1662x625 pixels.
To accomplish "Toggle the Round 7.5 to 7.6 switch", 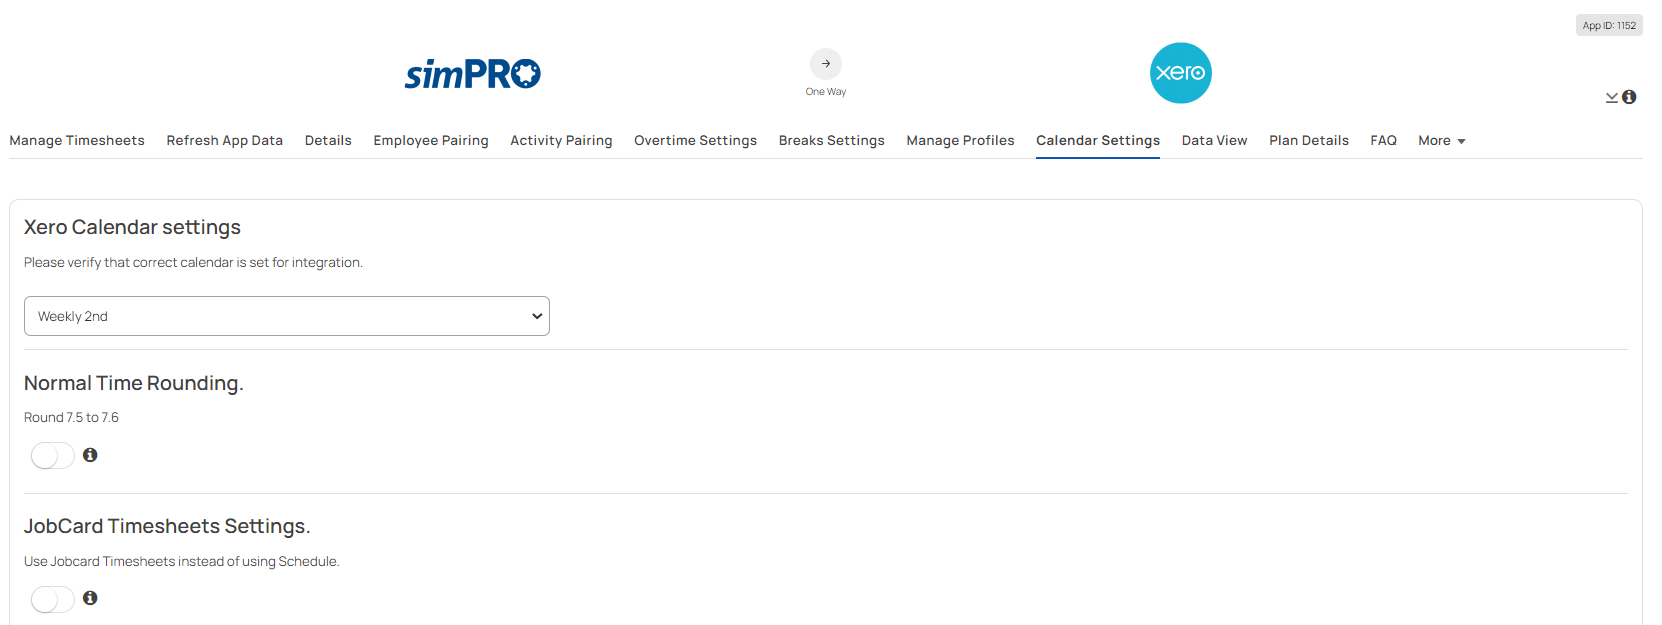I will coord(52,456).
